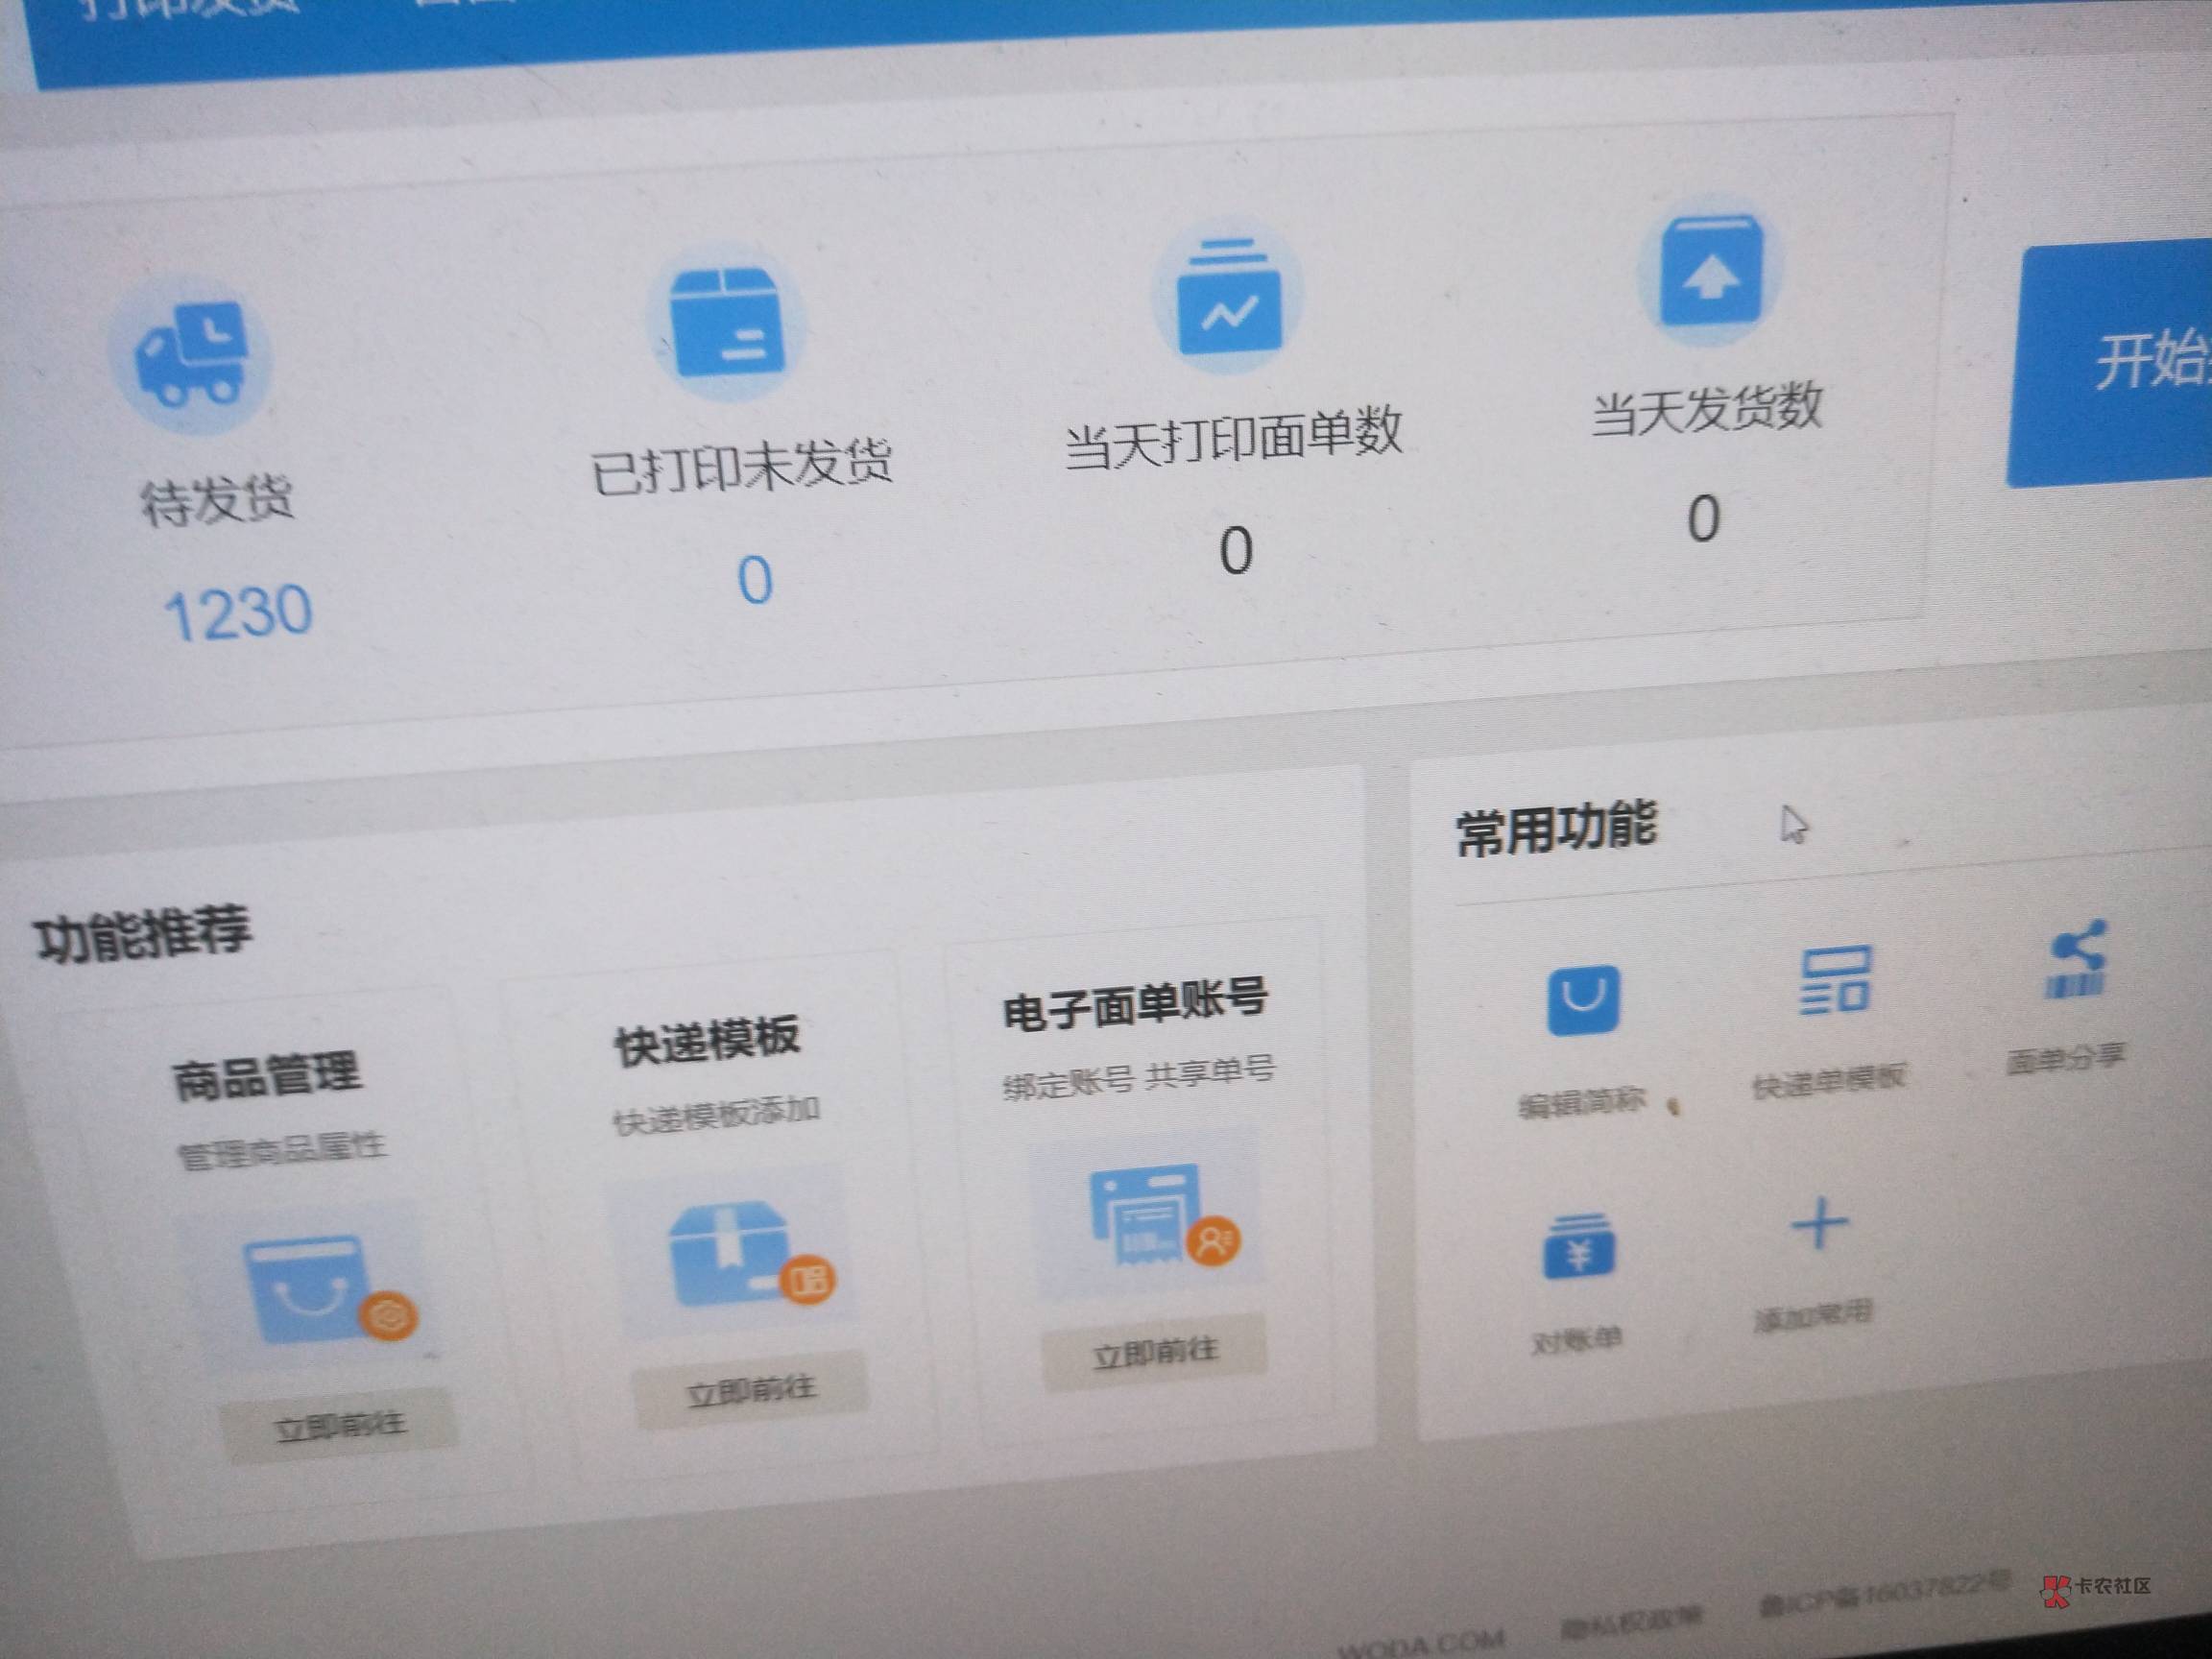Click the 编辑简称 label

pos(1582,1103)
